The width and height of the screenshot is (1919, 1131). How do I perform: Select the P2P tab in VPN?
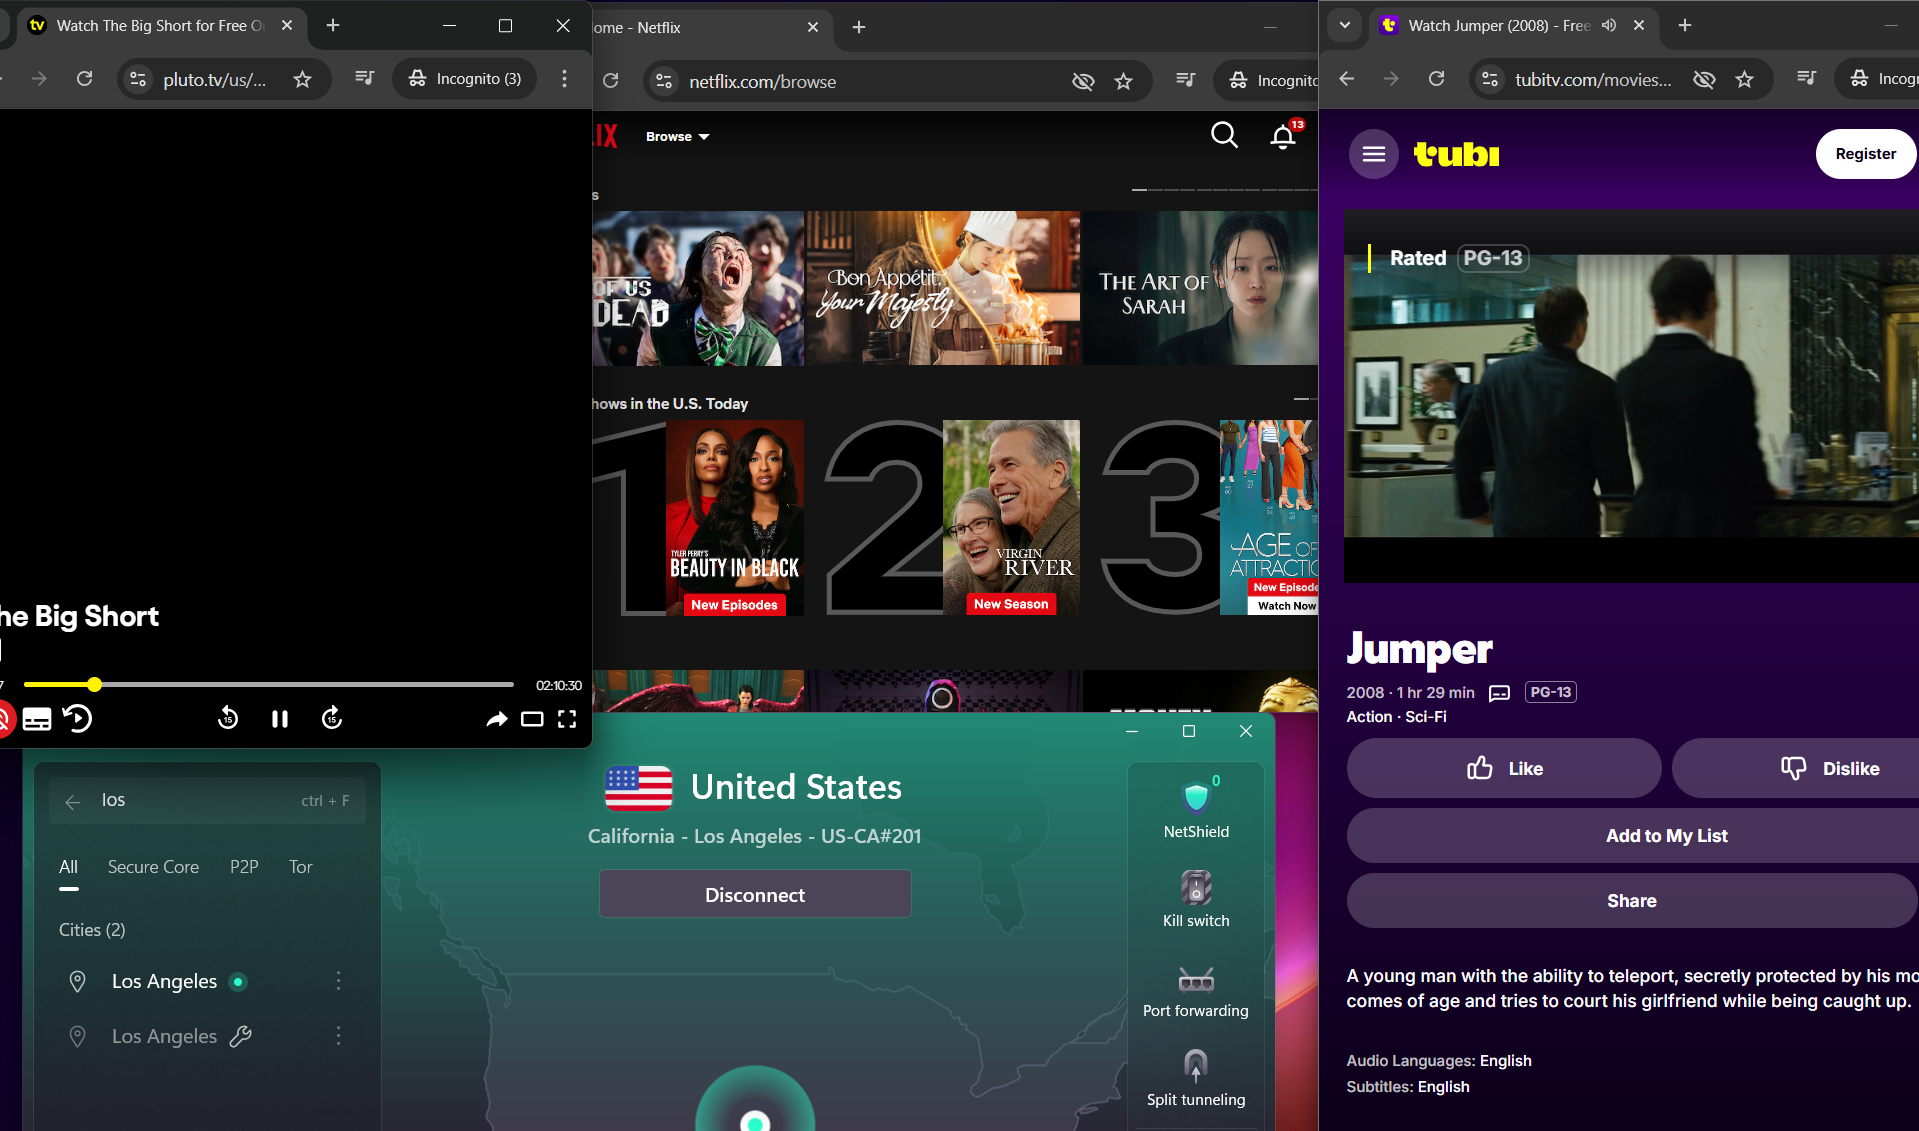244,868
